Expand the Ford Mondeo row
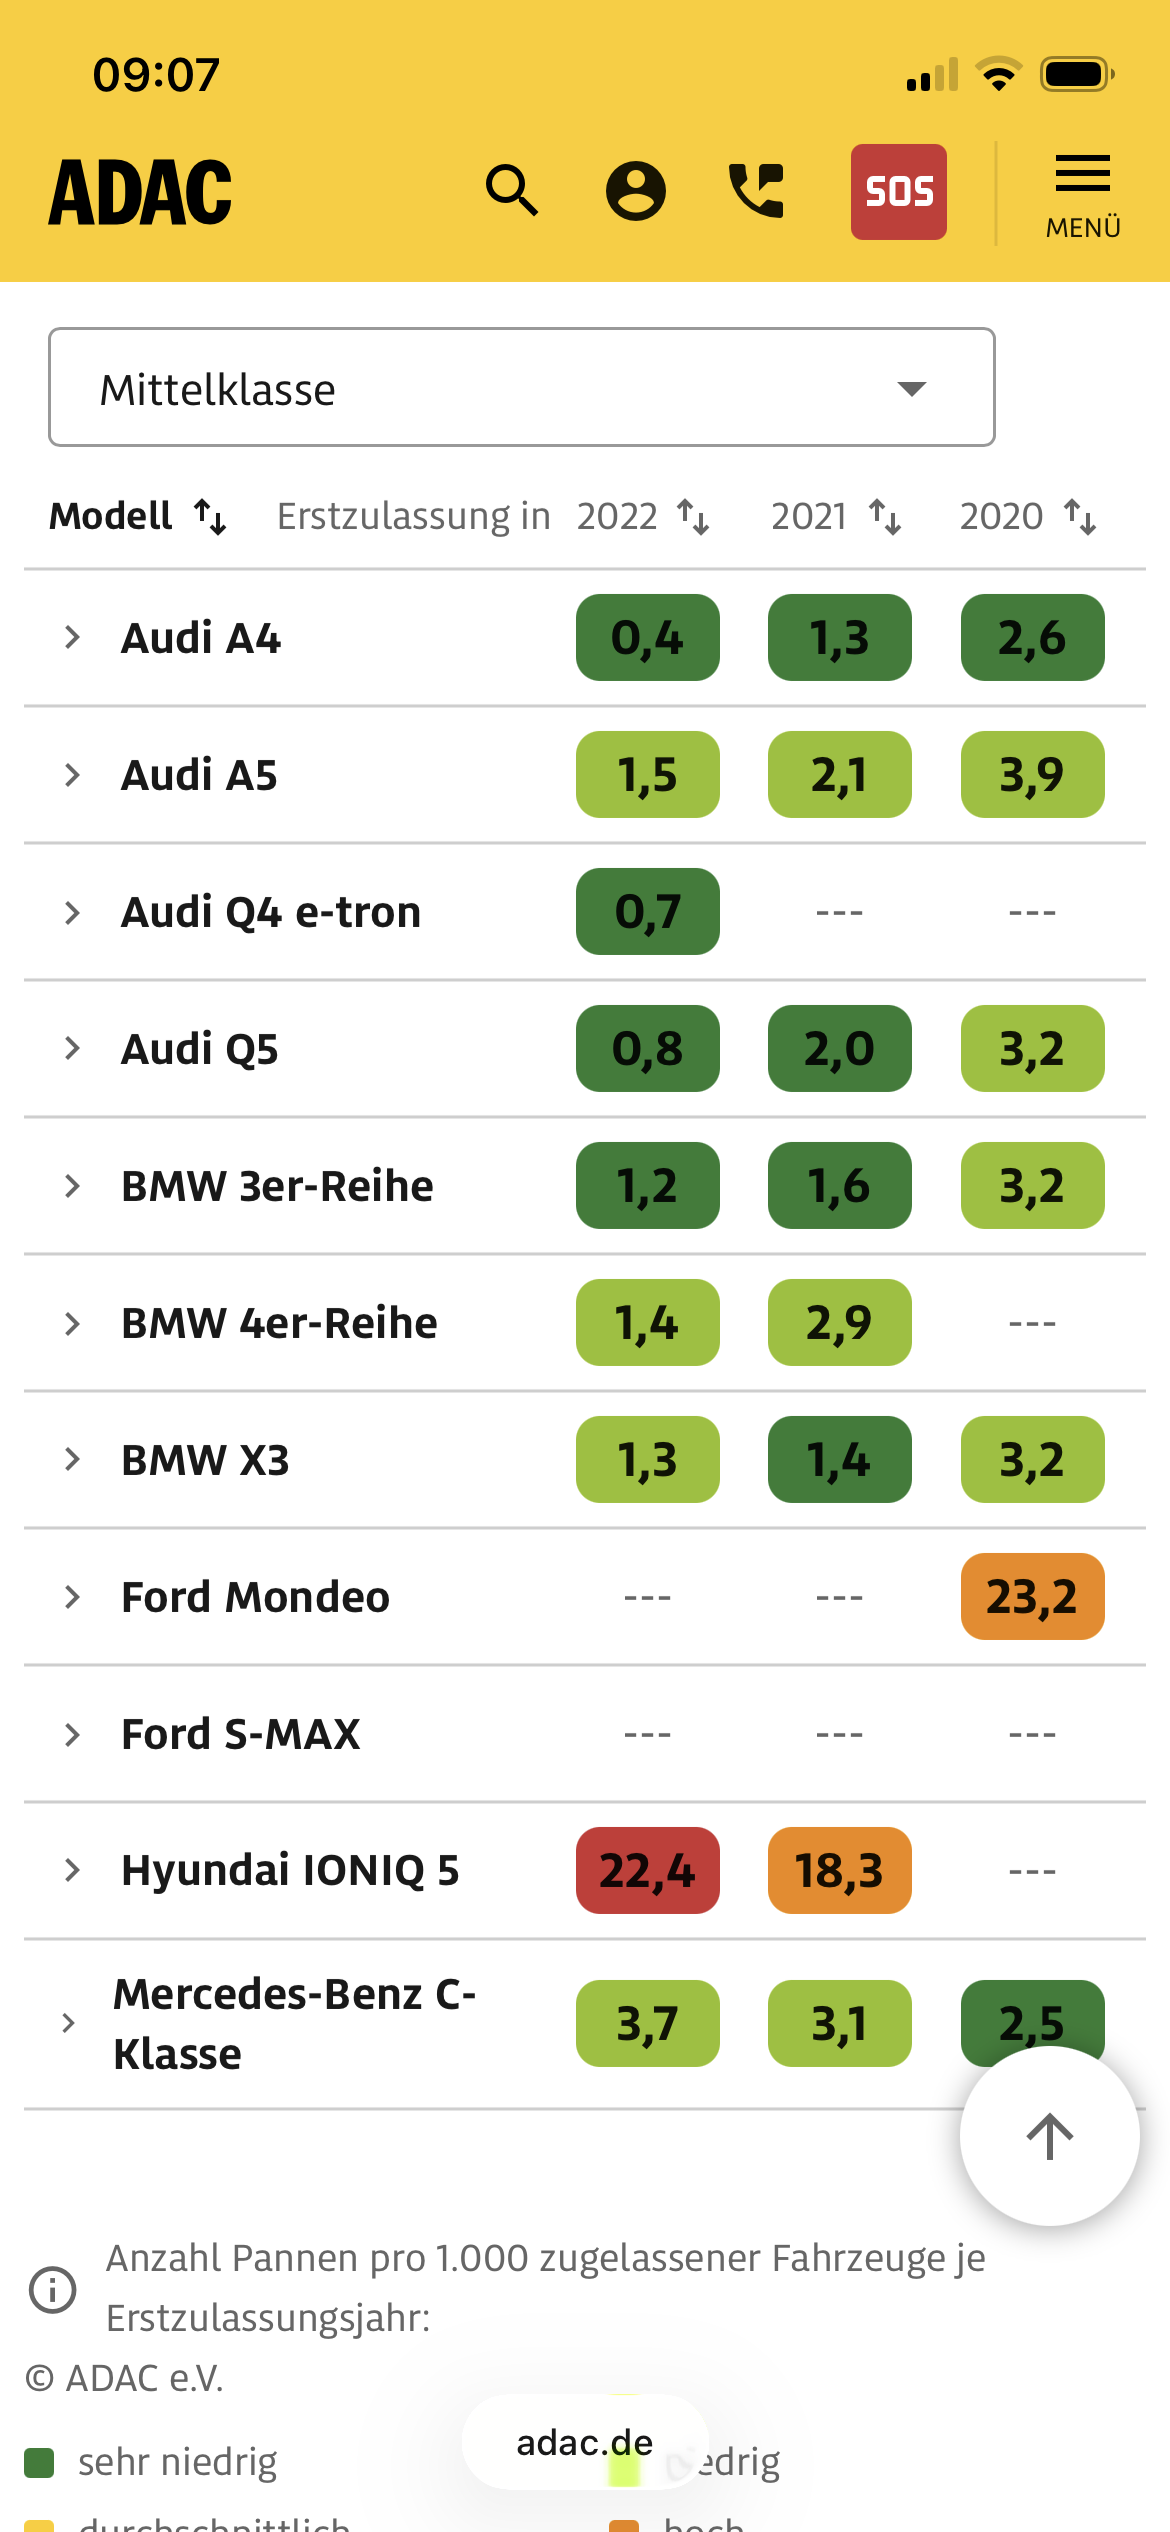 click(72, 1597)
